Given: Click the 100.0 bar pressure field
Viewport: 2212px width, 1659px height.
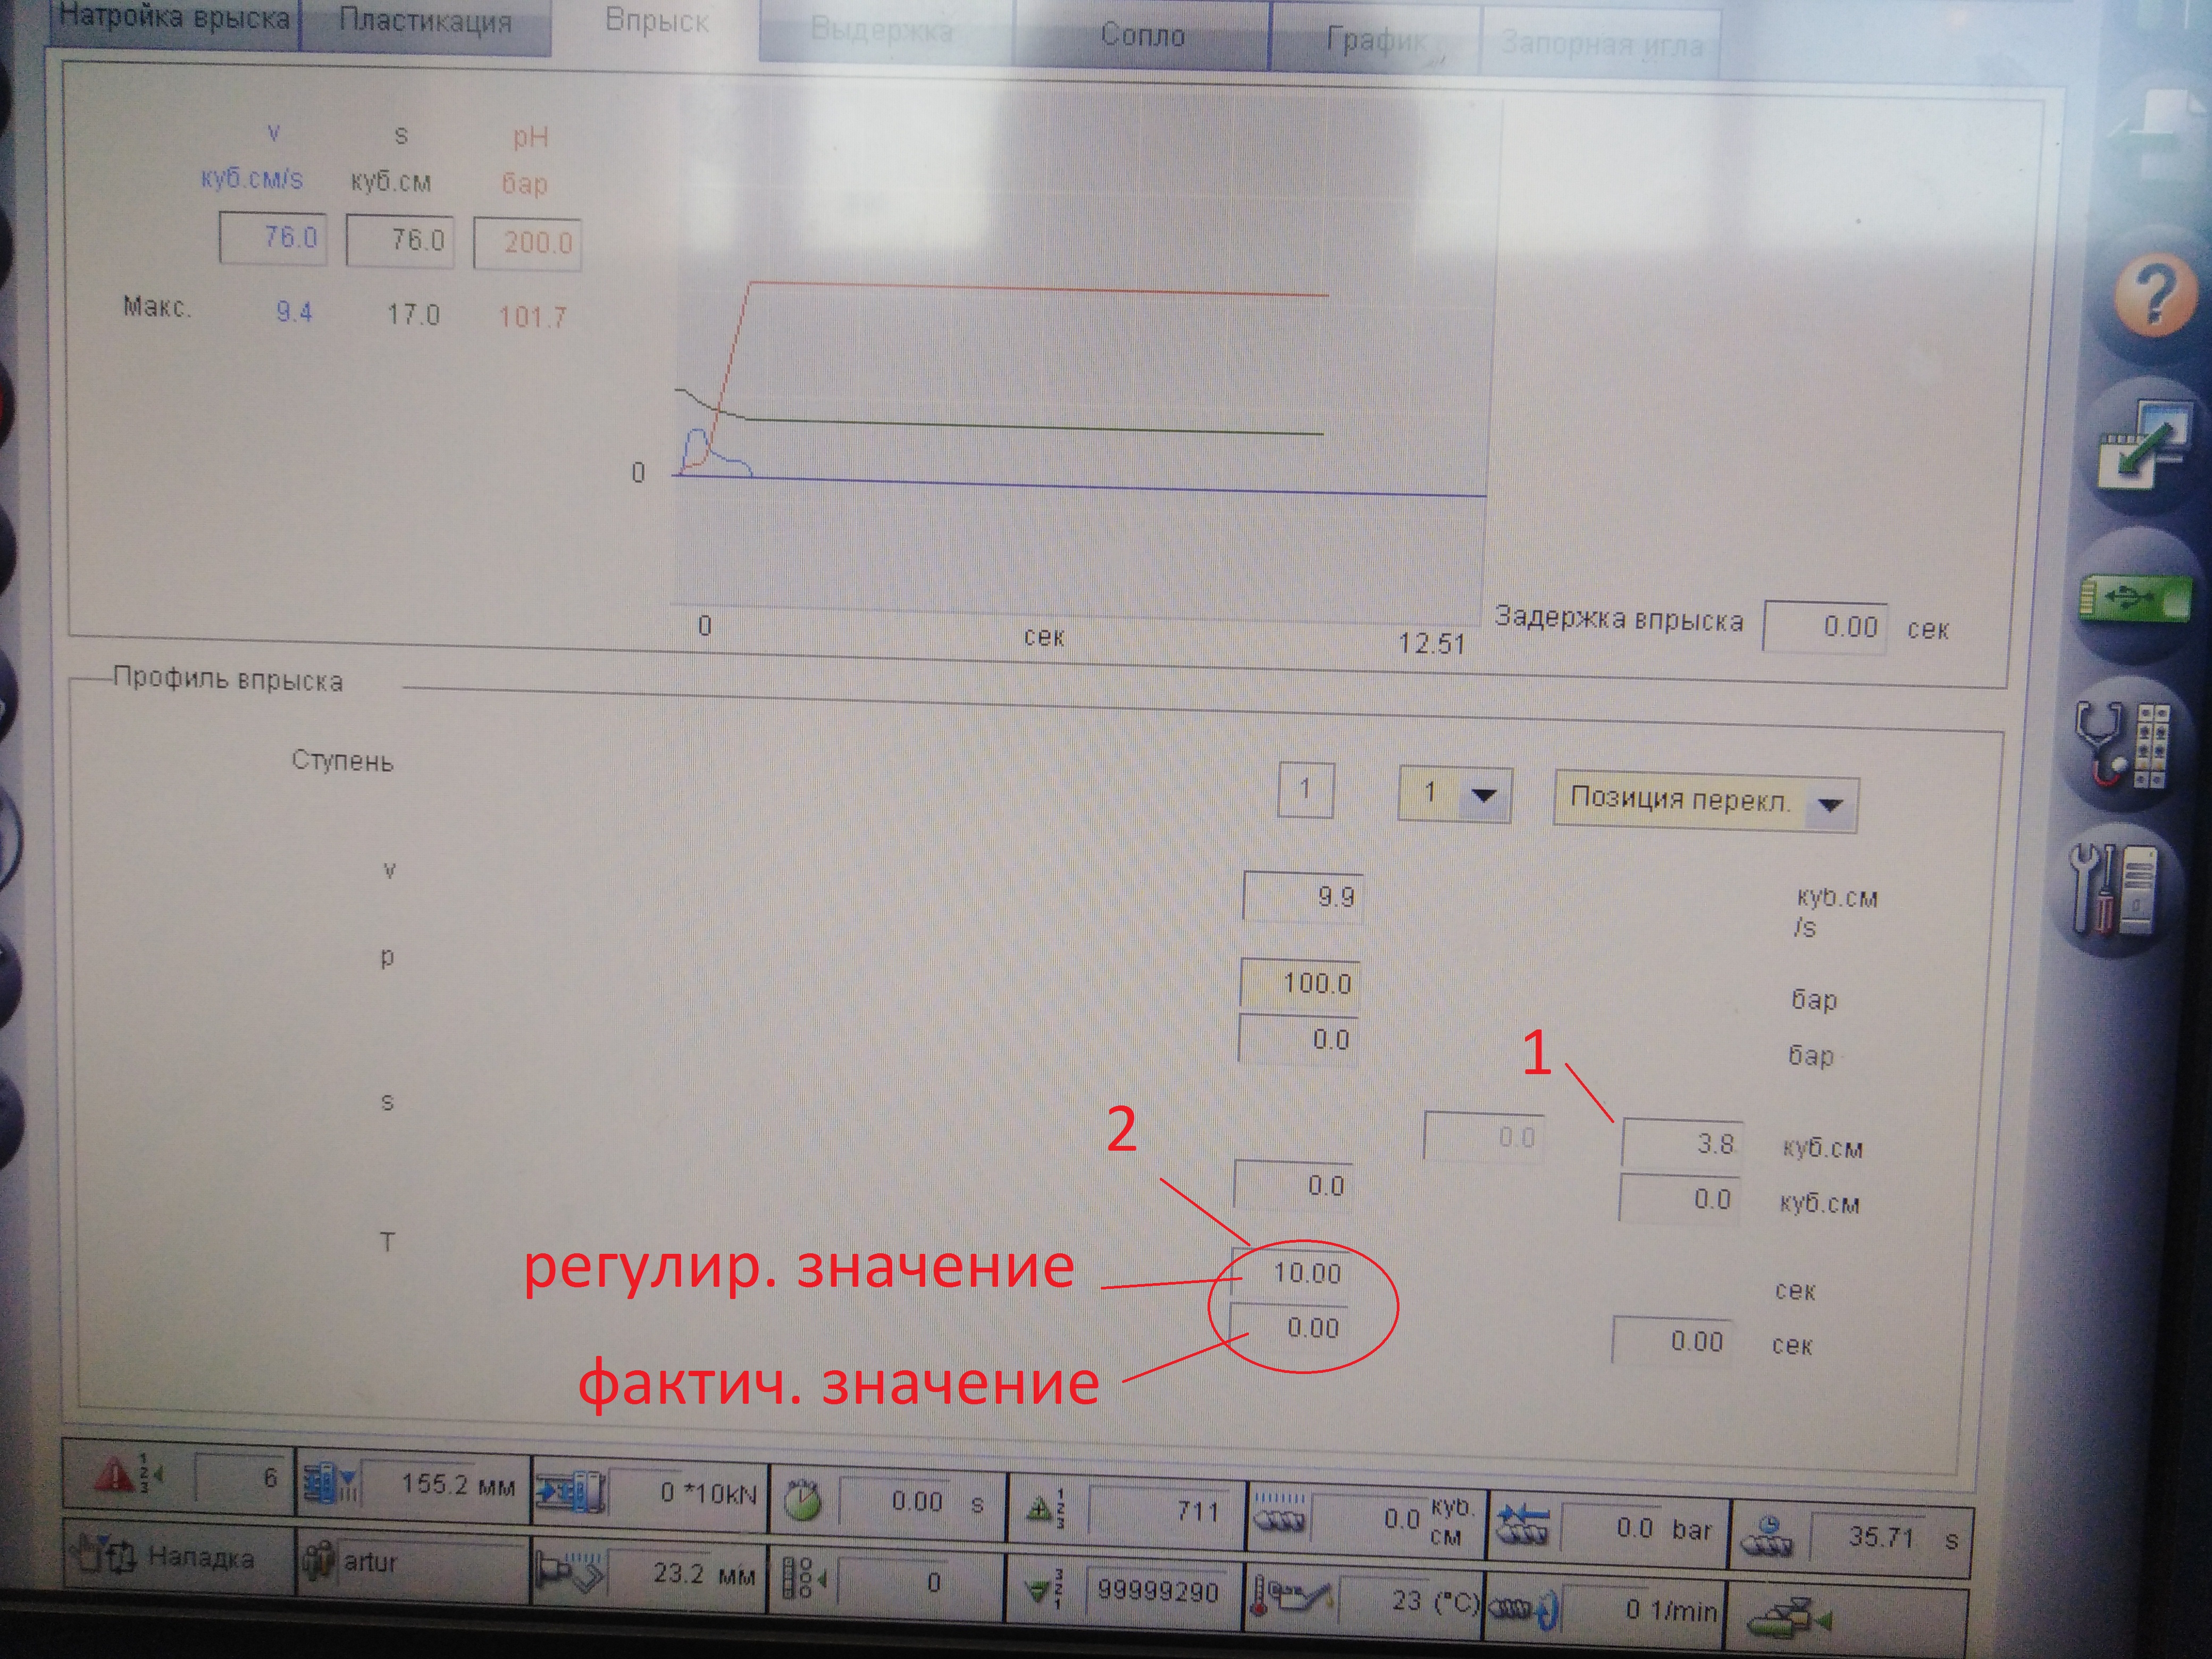Looking at the screenshot, I should tap(1300, 983).
